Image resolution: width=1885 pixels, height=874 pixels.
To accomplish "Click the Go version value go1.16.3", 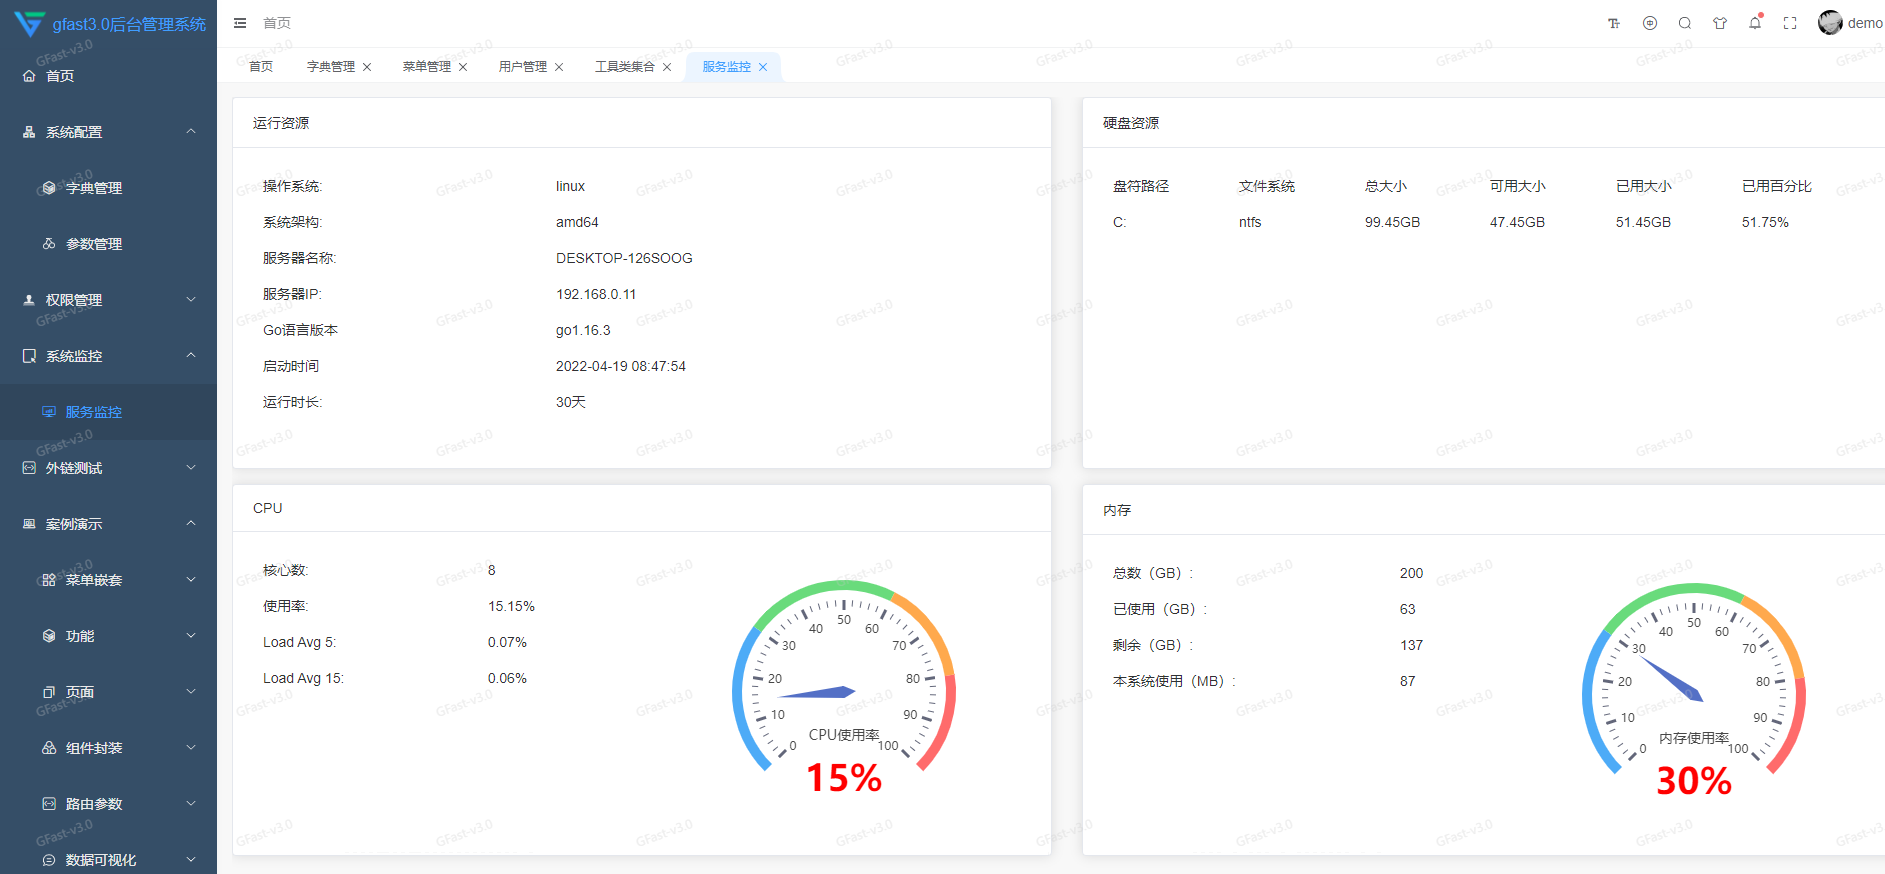I will [583, 330].
